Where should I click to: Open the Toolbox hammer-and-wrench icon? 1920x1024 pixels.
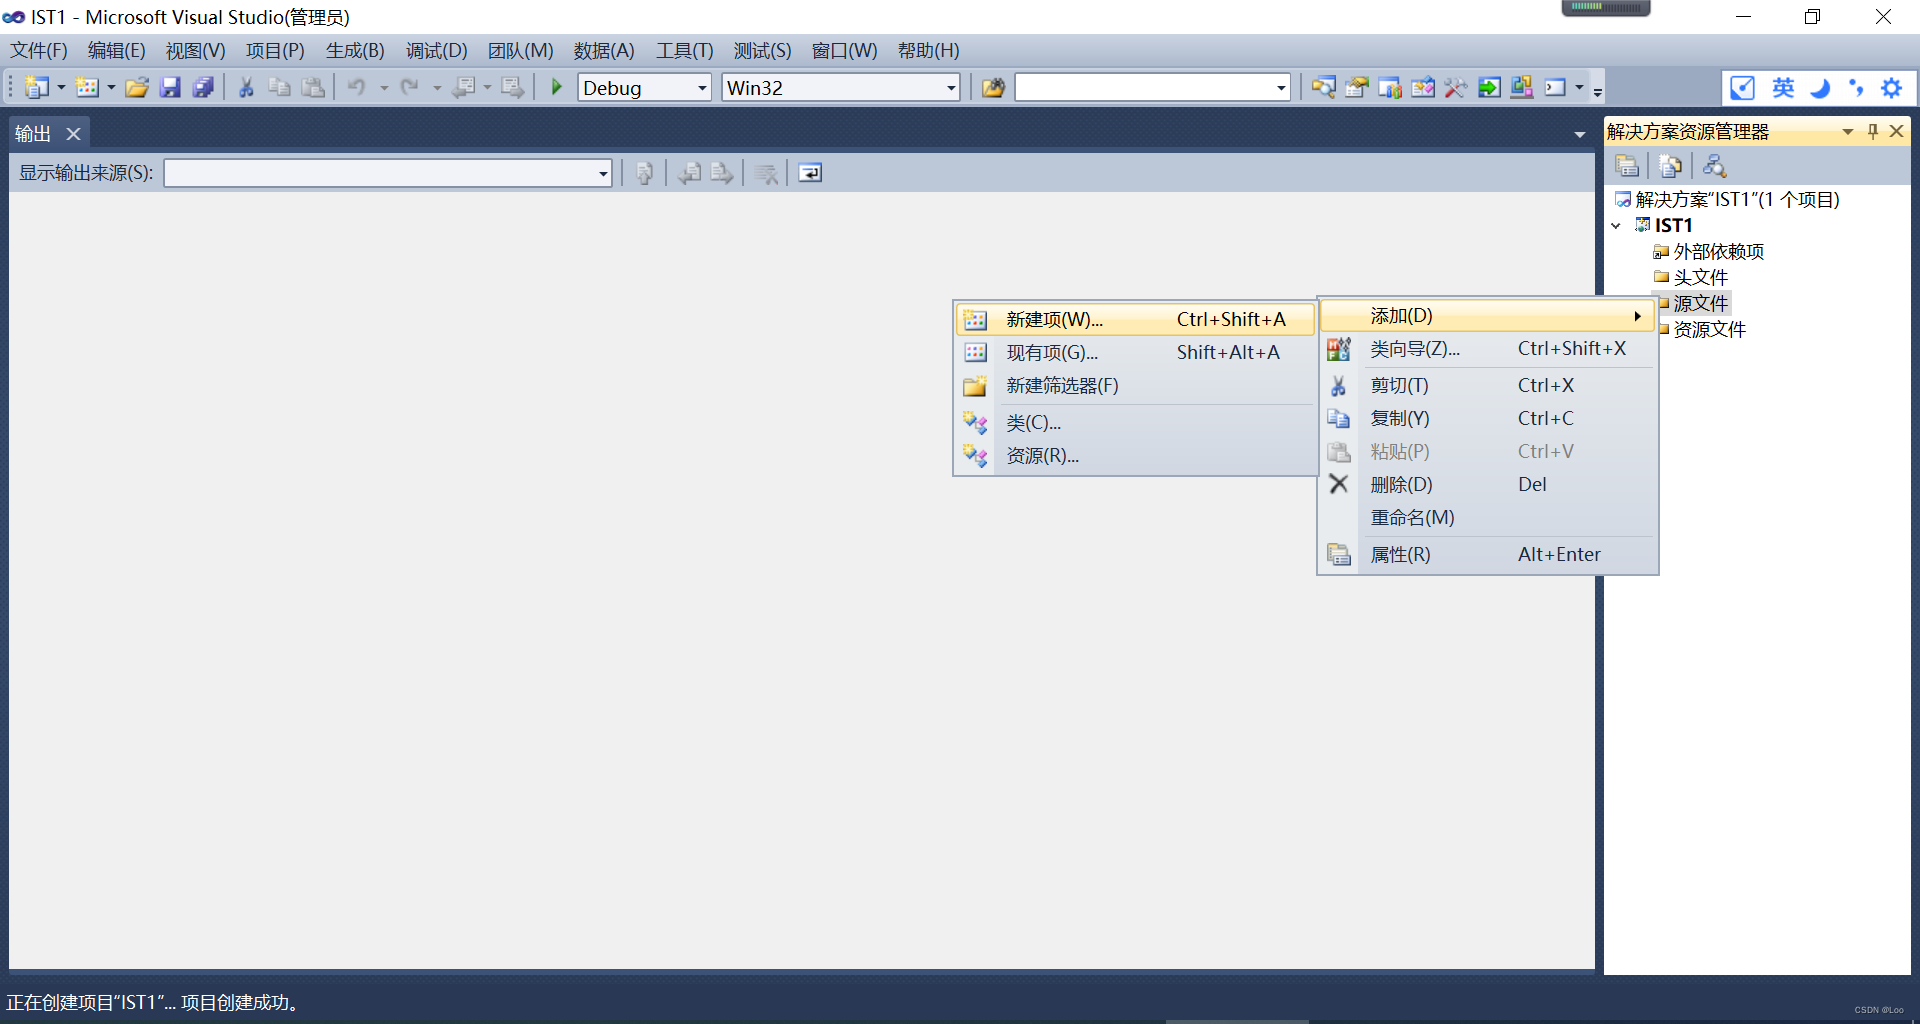coord(1455,88)
